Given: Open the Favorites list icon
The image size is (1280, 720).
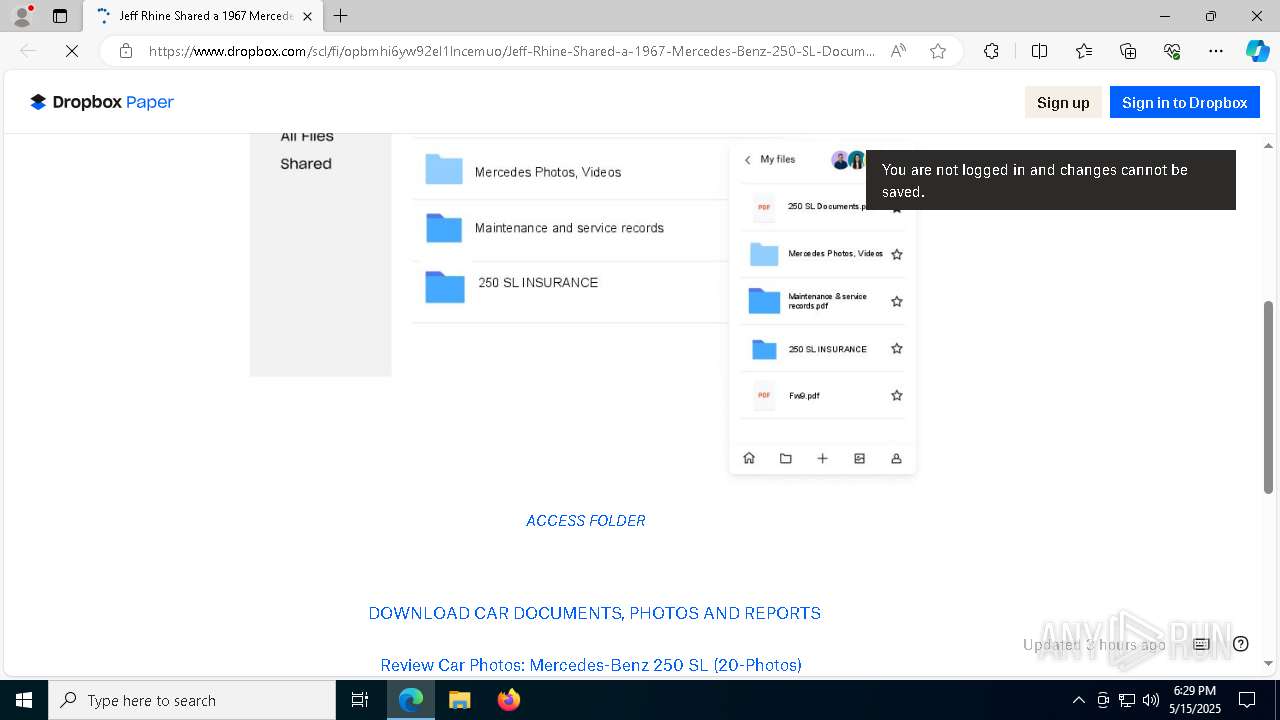Looking at the screenshot, I should coord(1084,51).
